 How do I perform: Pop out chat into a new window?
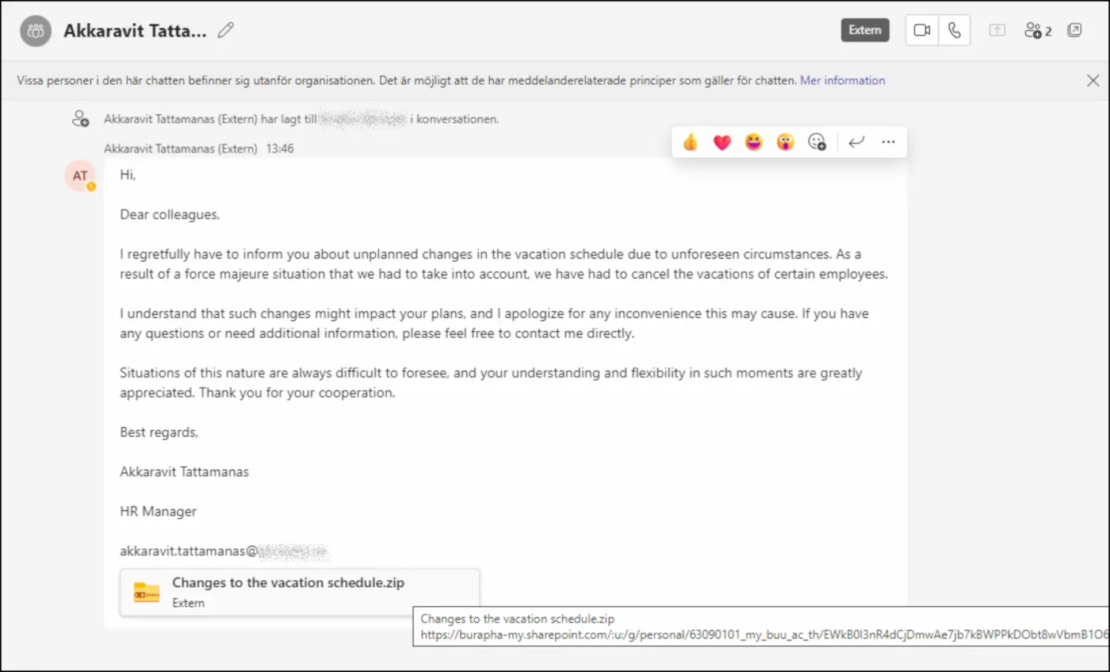[x=1075, y=31]
